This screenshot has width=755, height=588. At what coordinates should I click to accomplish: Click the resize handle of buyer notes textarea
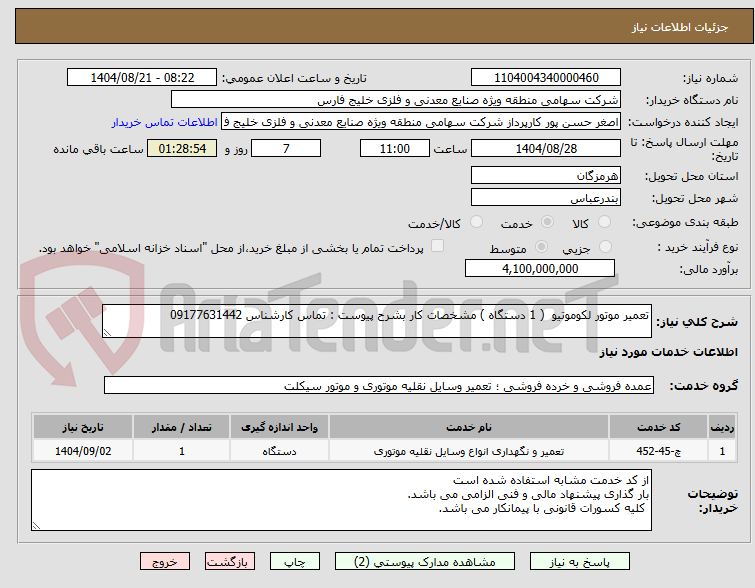click(x=37, y=526)
